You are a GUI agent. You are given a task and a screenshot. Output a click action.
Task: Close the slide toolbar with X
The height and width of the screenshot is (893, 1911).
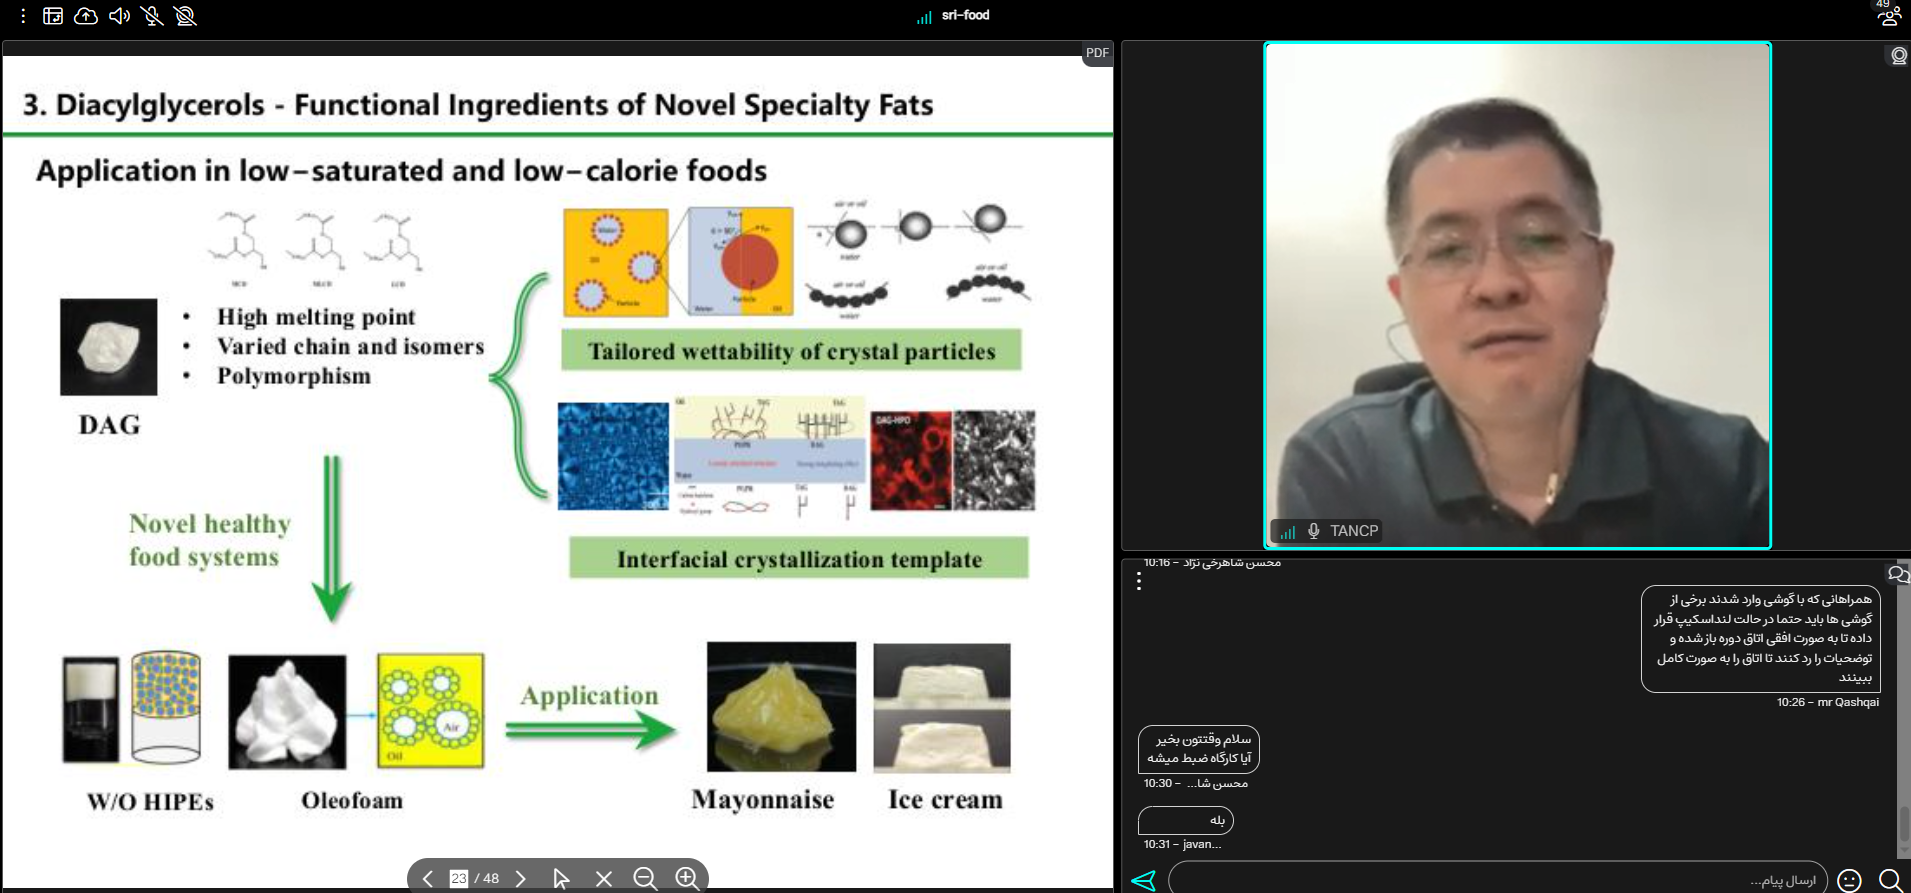pyautogui.click(x=604, y=879)
